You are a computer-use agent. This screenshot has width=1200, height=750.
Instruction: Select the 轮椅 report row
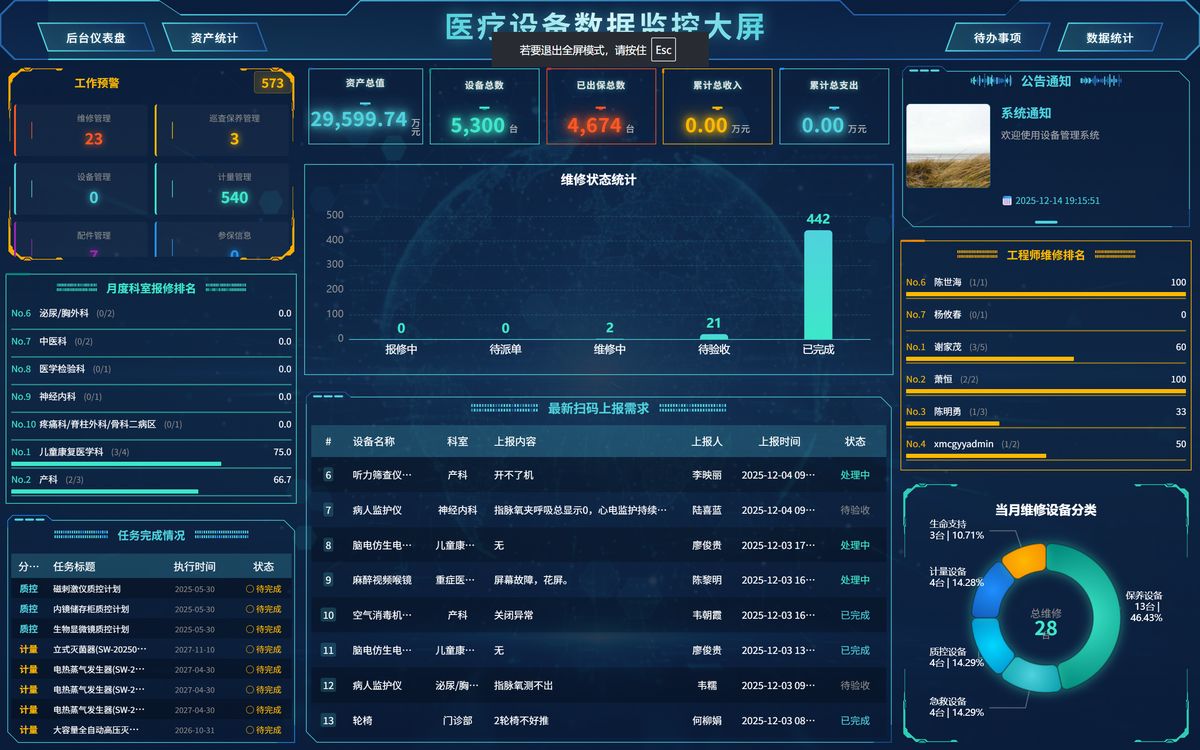[599, 720]
